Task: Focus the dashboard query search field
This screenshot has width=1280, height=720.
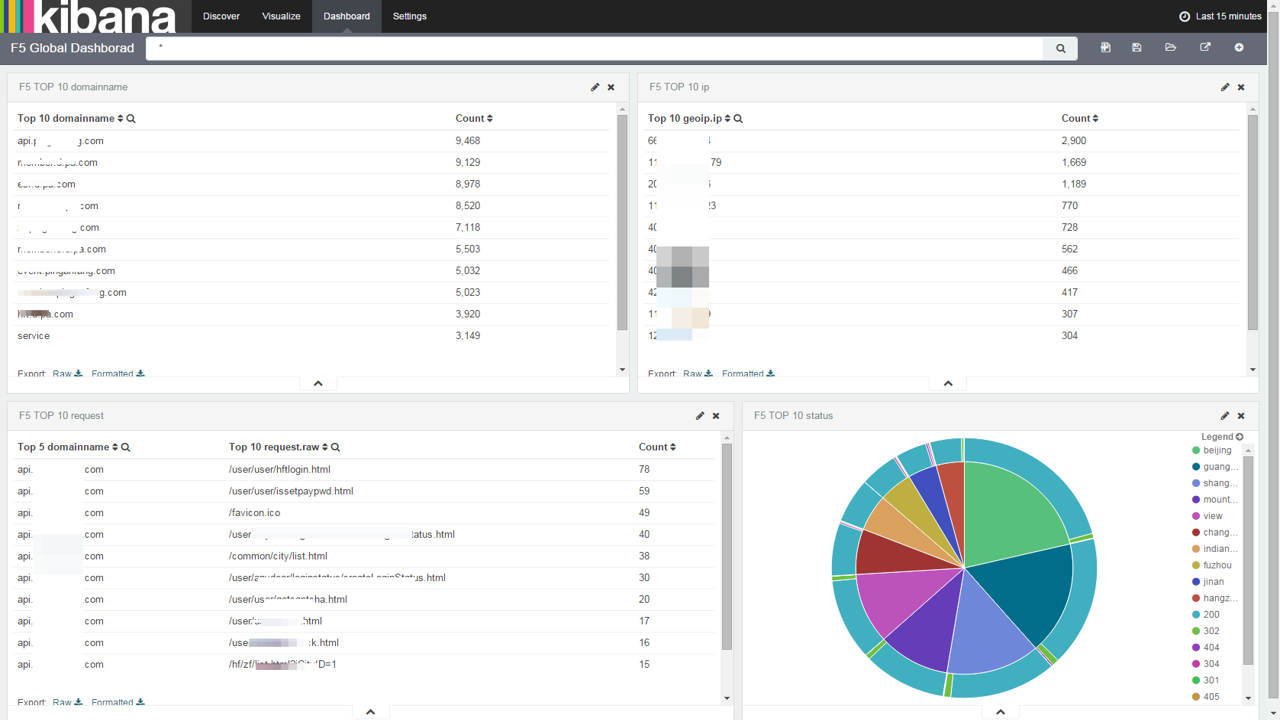Action: [595, 48]
